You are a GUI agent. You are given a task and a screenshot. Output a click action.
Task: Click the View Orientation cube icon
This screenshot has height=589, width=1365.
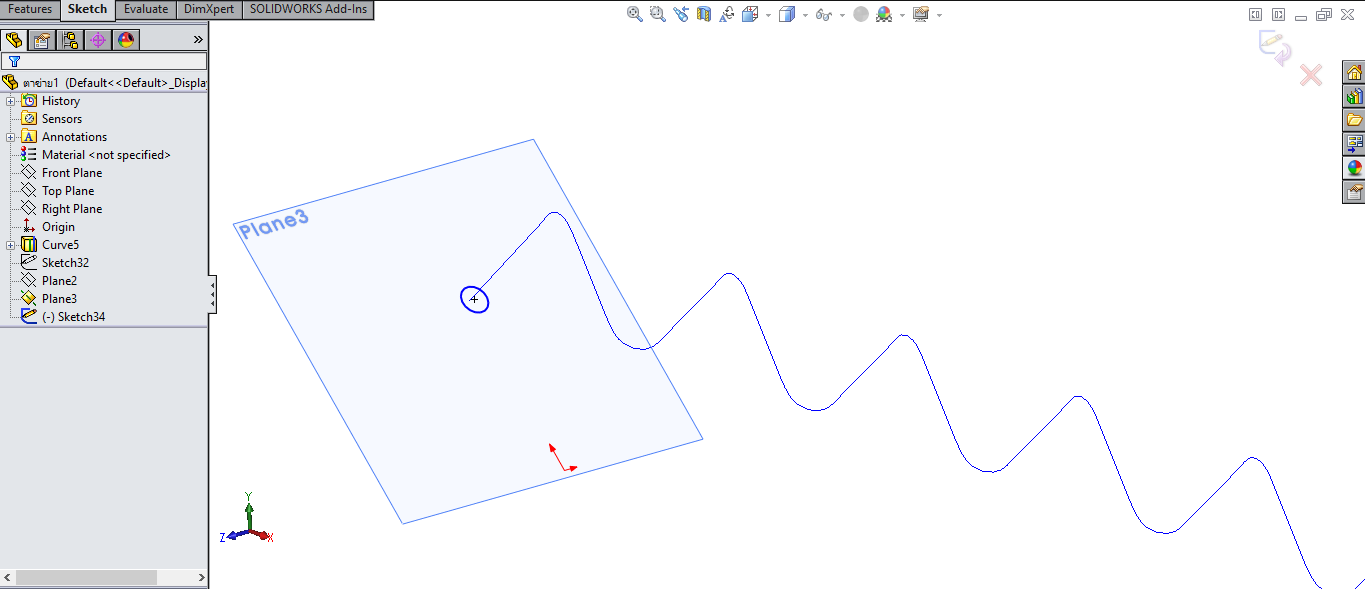tap(750, 14)
